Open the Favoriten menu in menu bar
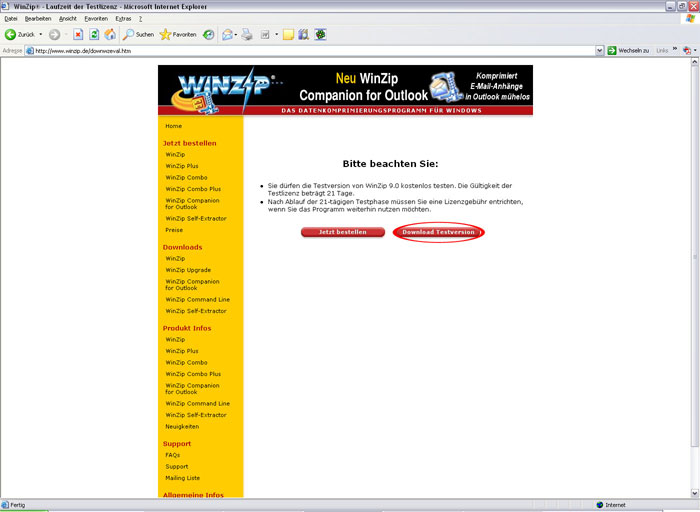The width and height of the screenshot is (700, 512). click(96, 19)
